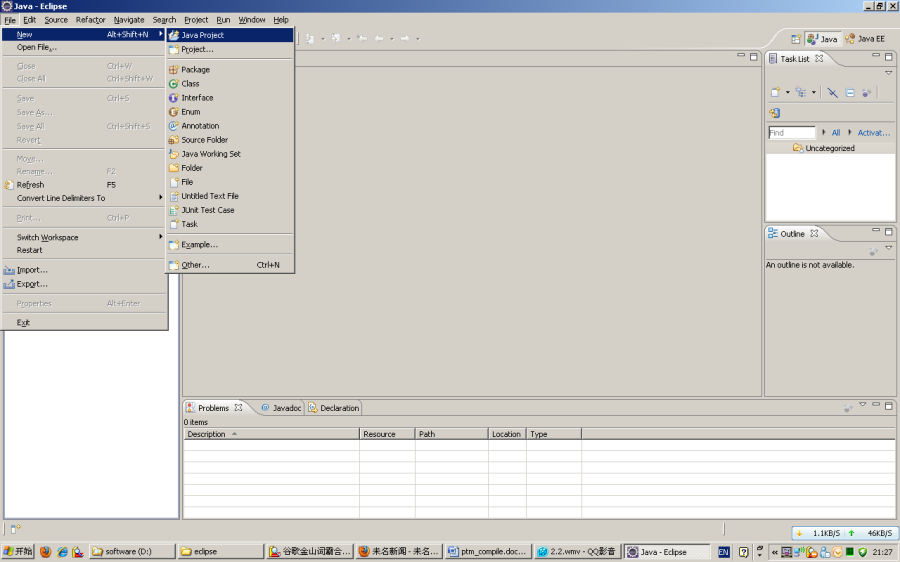Open Import... wizard
This screenshot has height=562, width=900.
click(84, 270)
